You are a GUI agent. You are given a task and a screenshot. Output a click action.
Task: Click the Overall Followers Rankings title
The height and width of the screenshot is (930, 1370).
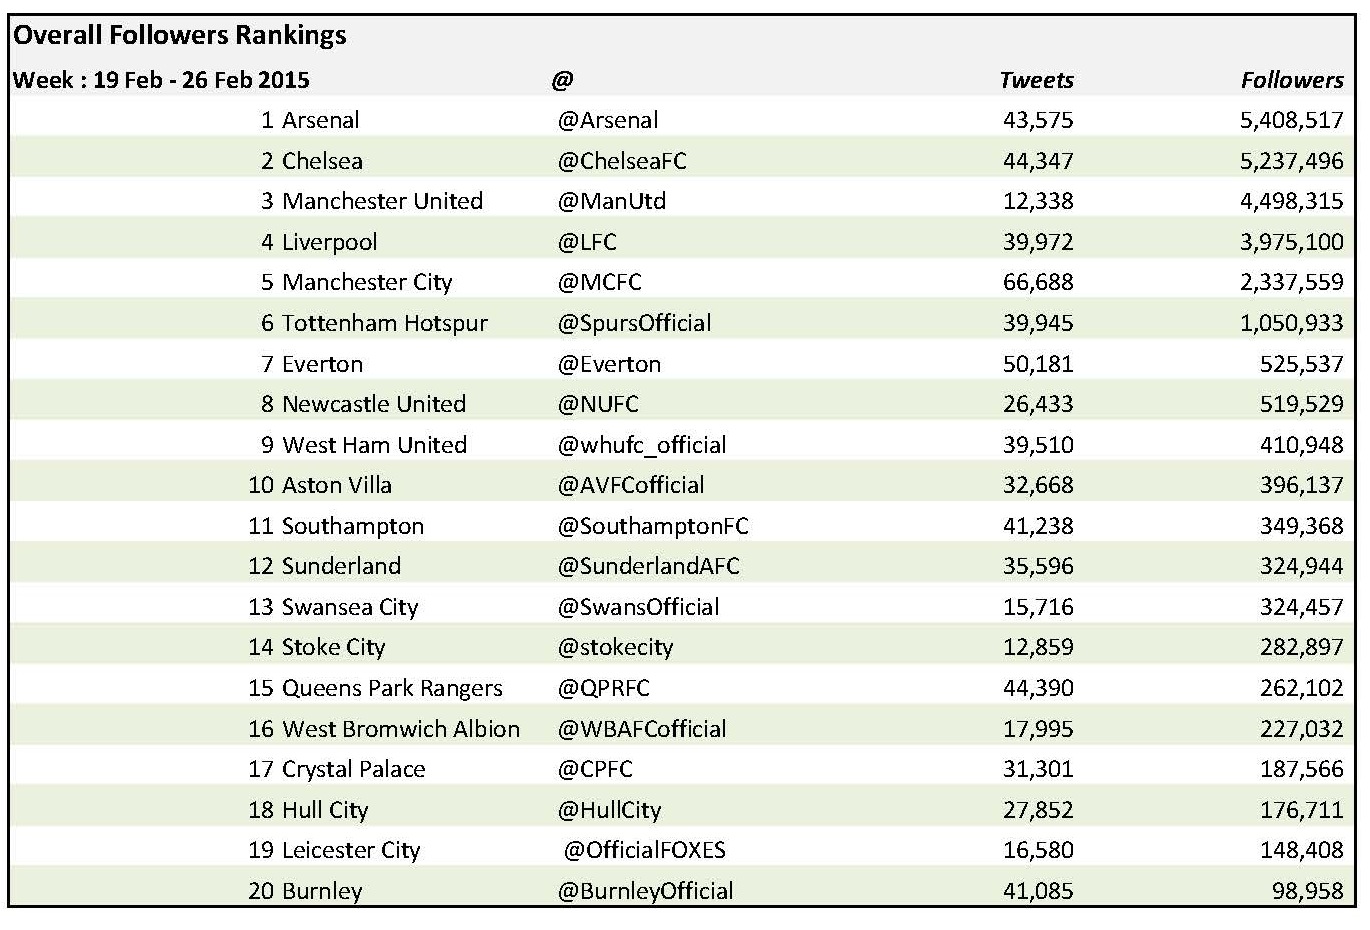[x=180, y=36]
